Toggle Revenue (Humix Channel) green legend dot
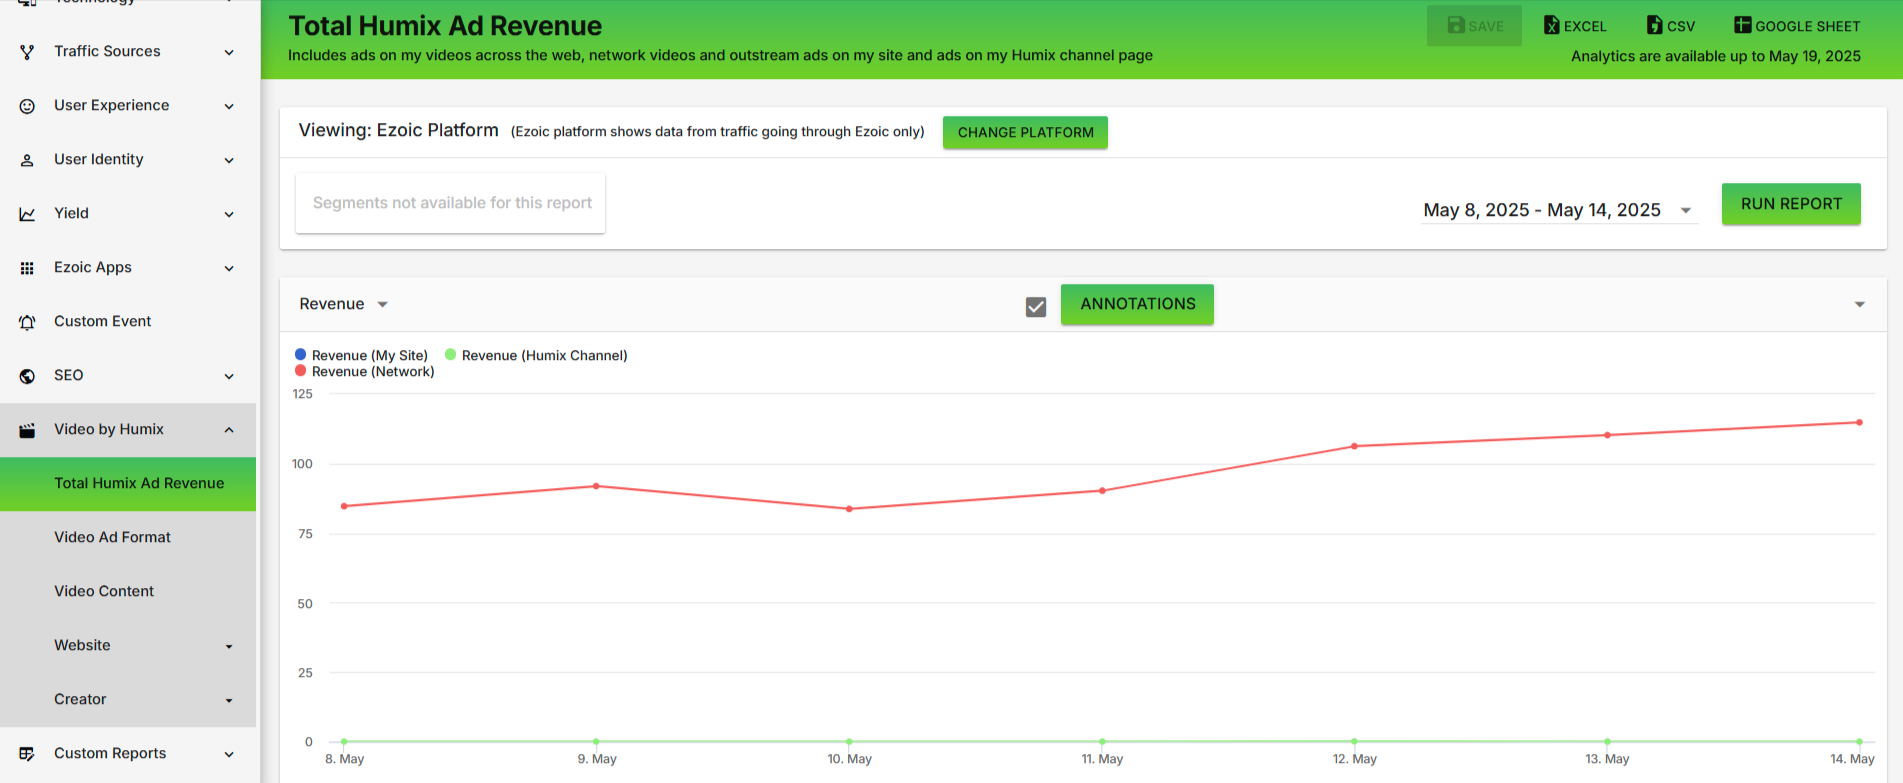 click(451, 354)
